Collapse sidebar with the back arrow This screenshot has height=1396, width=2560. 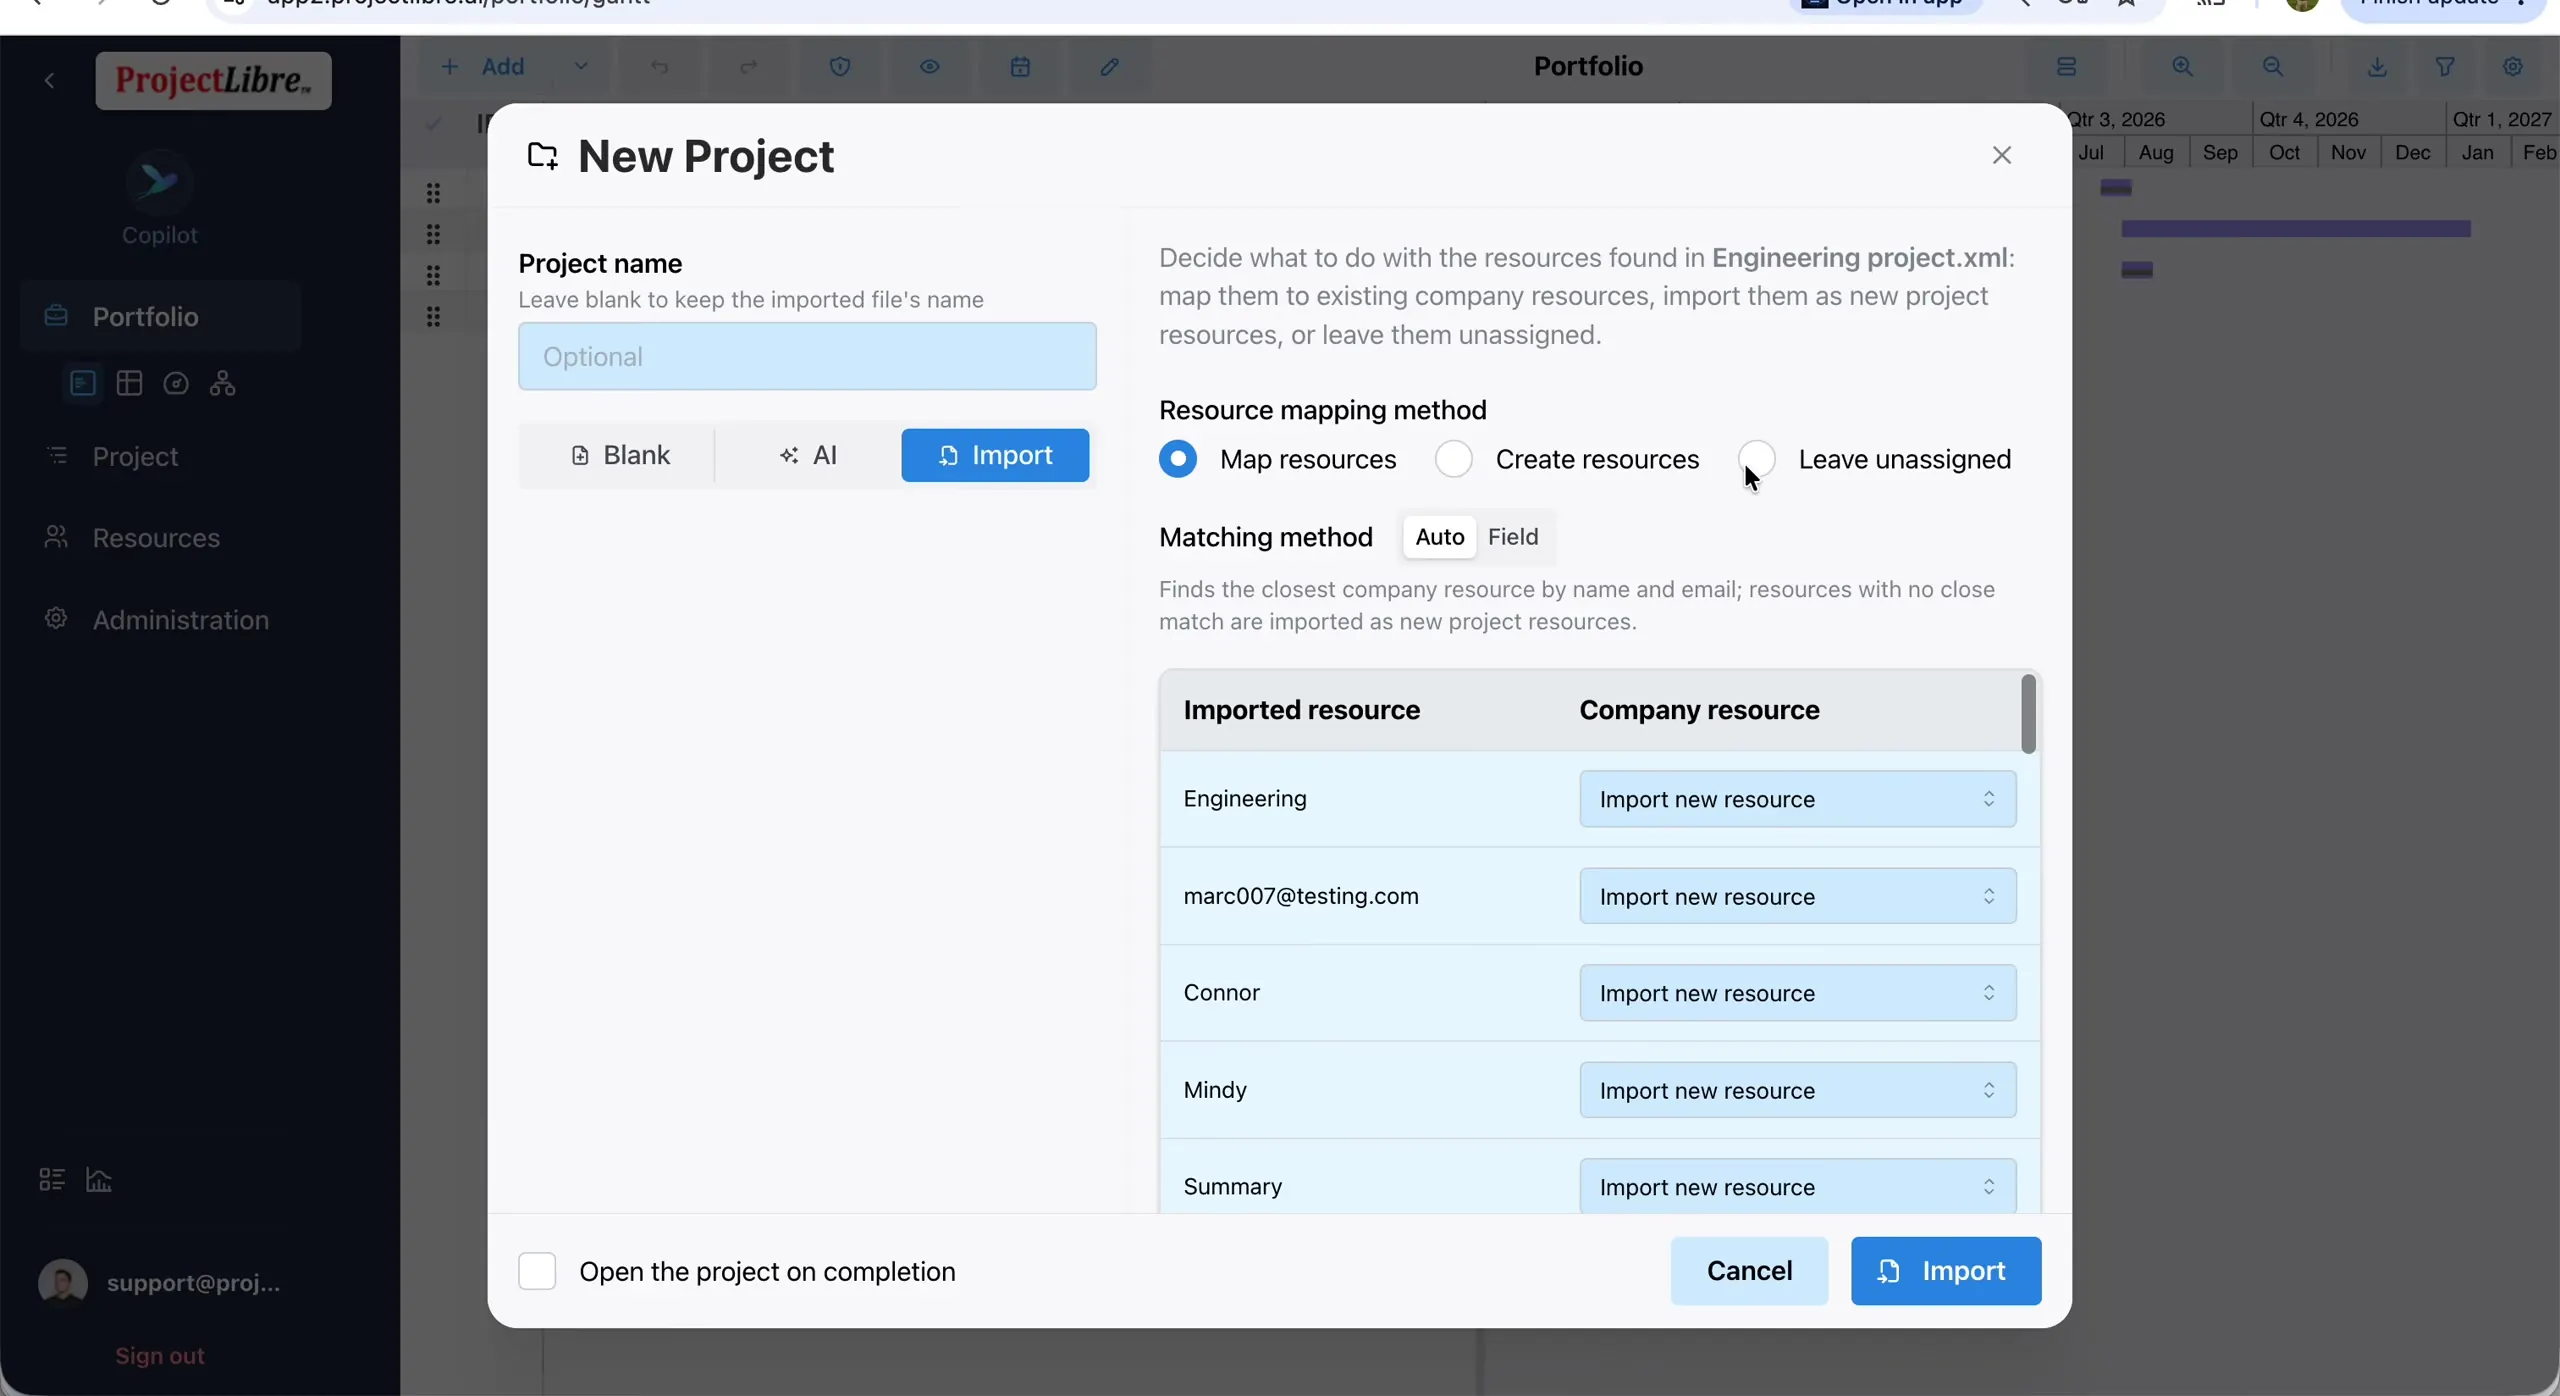coord(49,81)
